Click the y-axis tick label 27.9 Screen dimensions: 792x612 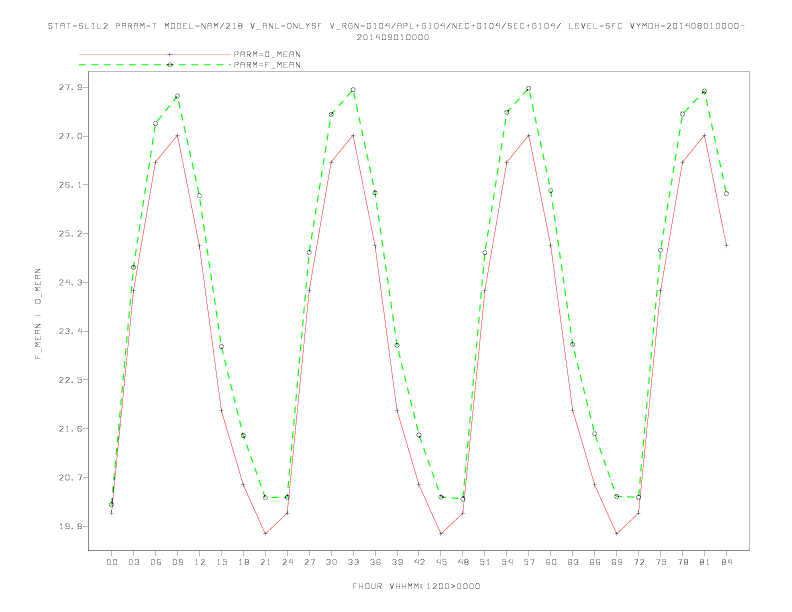pos(70,87)
